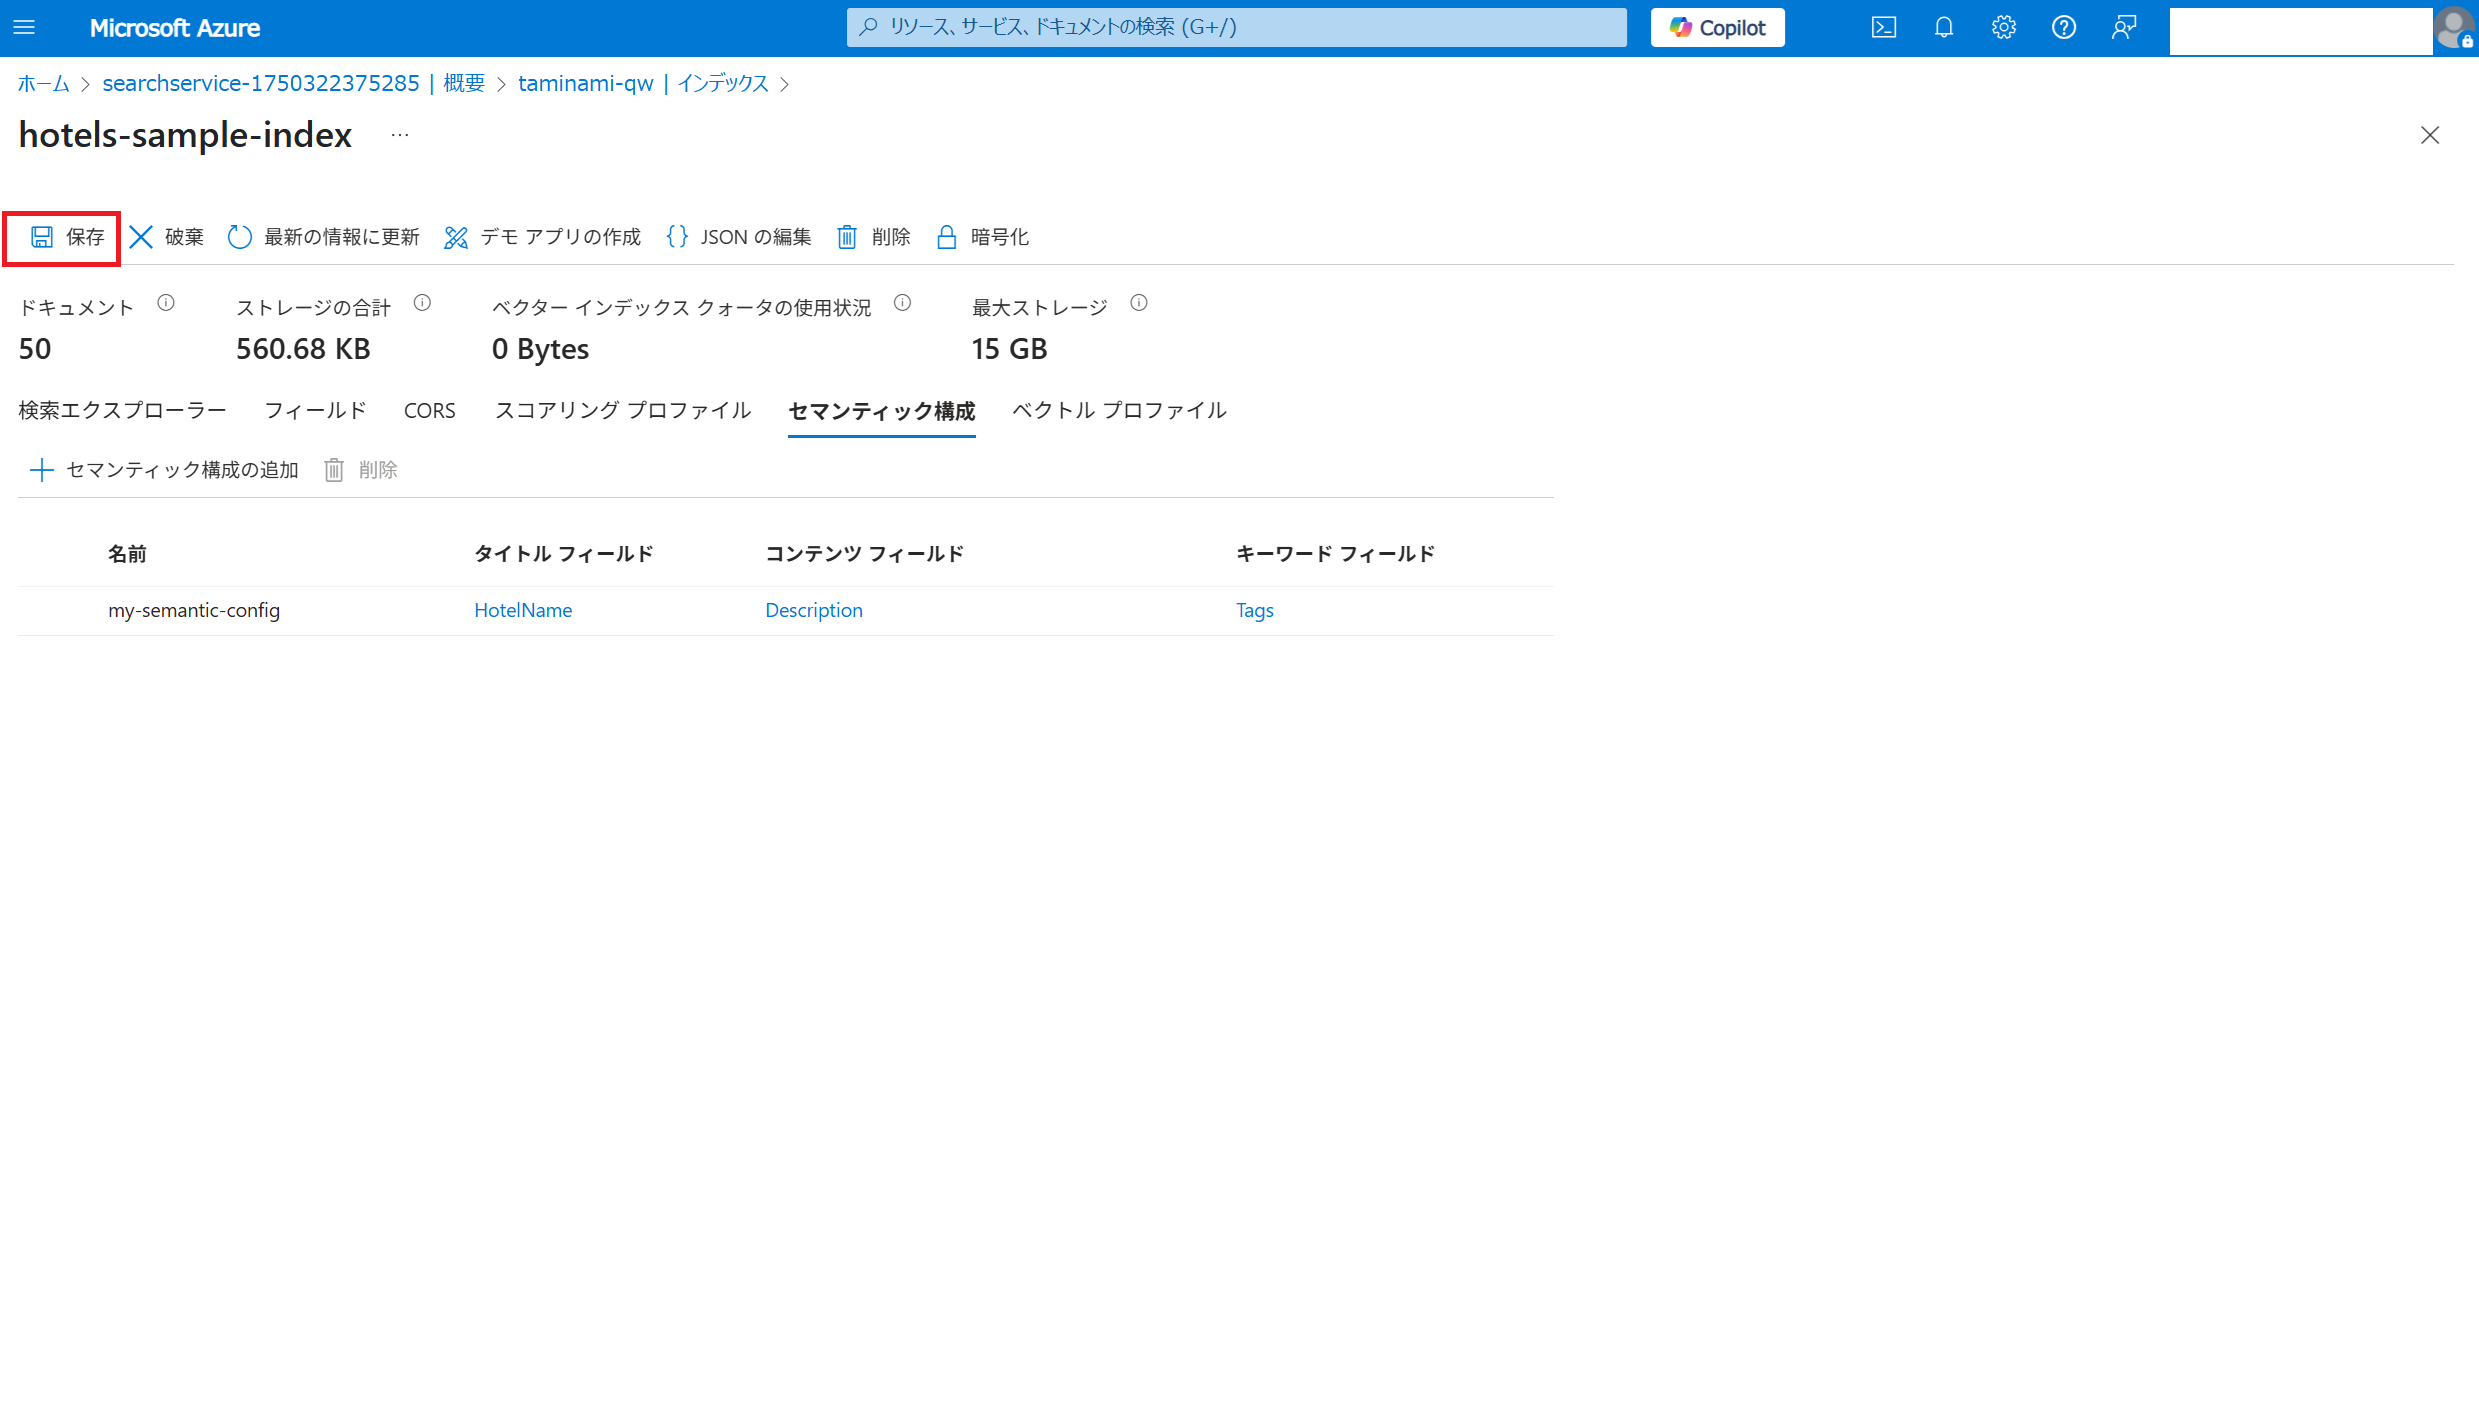Open the notifications bell icon
The width and height of the screenshot is (2479, 1413).
1943,28
